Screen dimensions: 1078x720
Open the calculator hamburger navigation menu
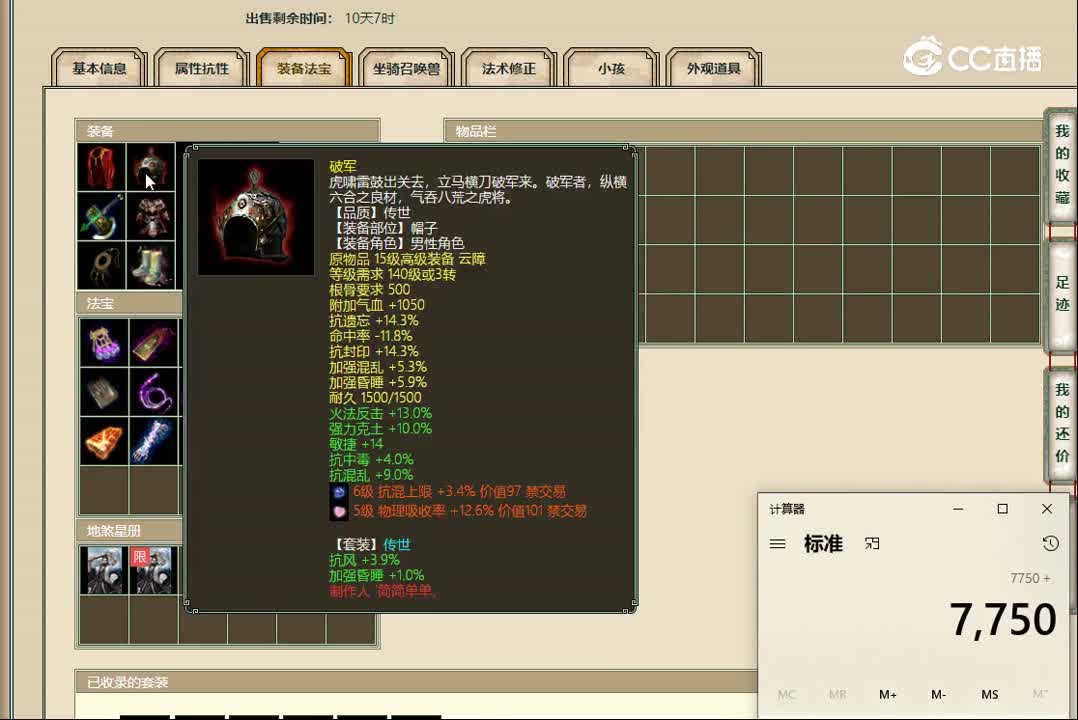click(777, 543)
